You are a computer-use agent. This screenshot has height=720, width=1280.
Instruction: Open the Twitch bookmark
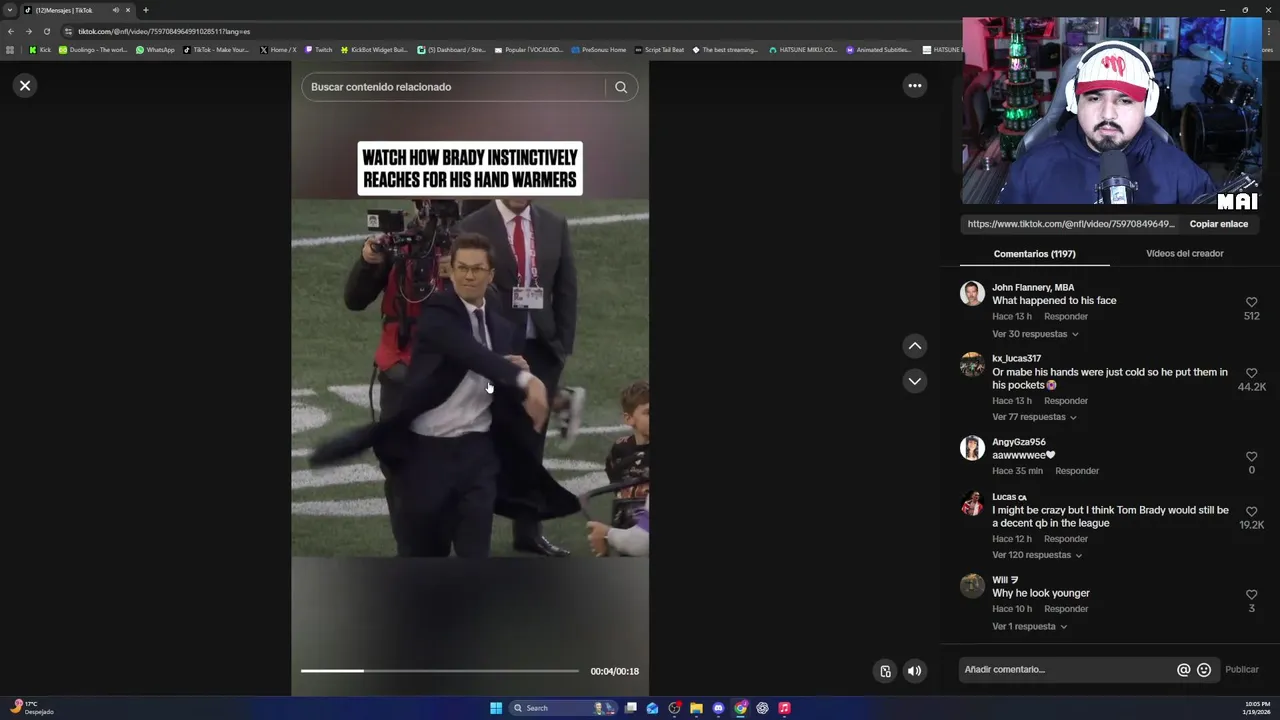coord(319,50)
